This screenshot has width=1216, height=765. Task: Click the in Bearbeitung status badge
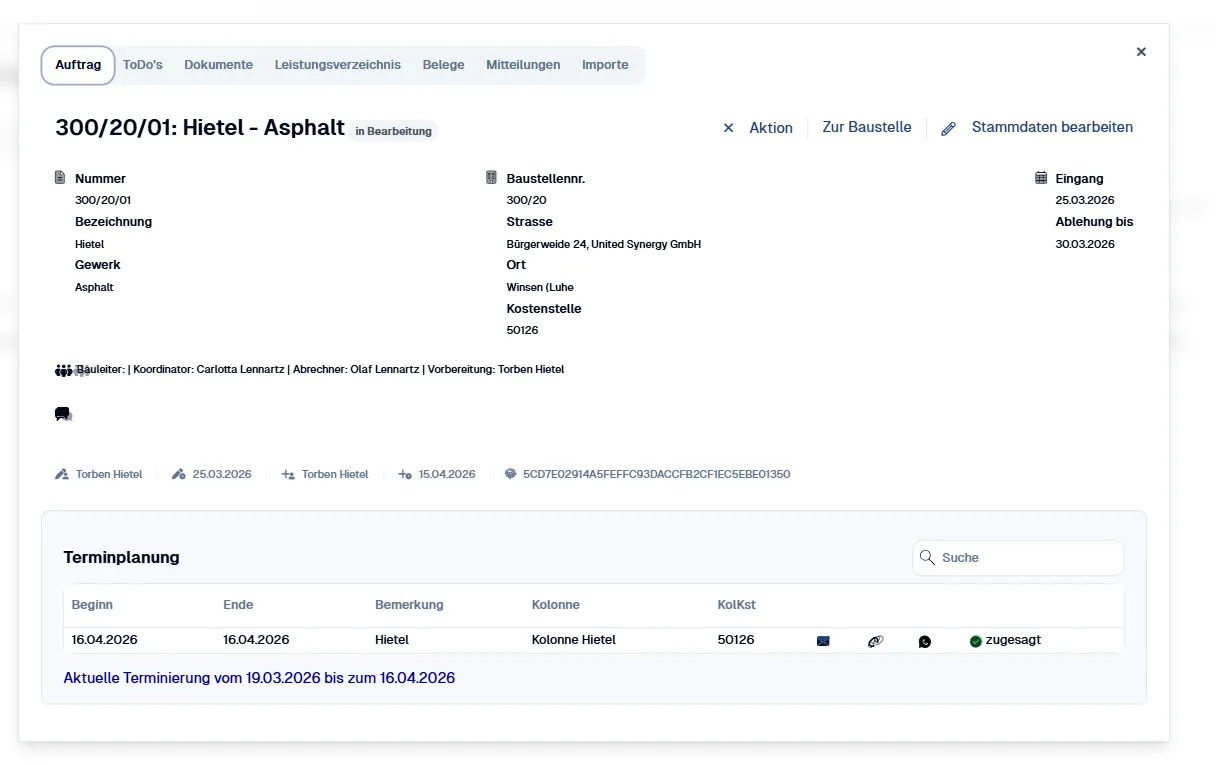(393, 130)
